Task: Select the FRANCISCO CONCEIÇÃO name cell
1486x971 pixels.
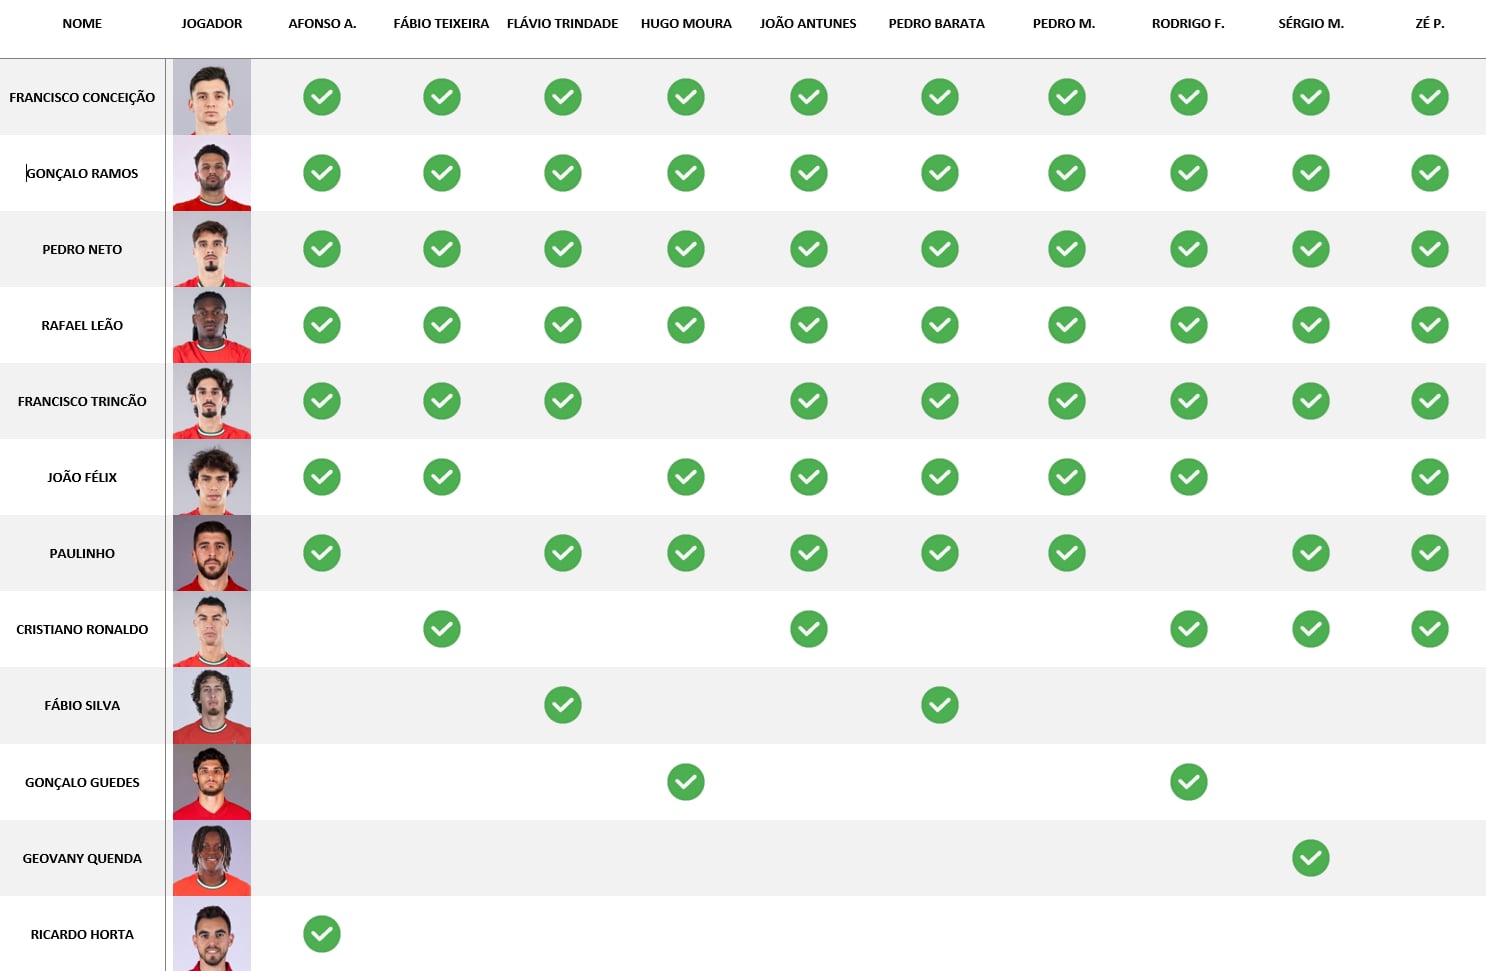Action: [82, 97]
